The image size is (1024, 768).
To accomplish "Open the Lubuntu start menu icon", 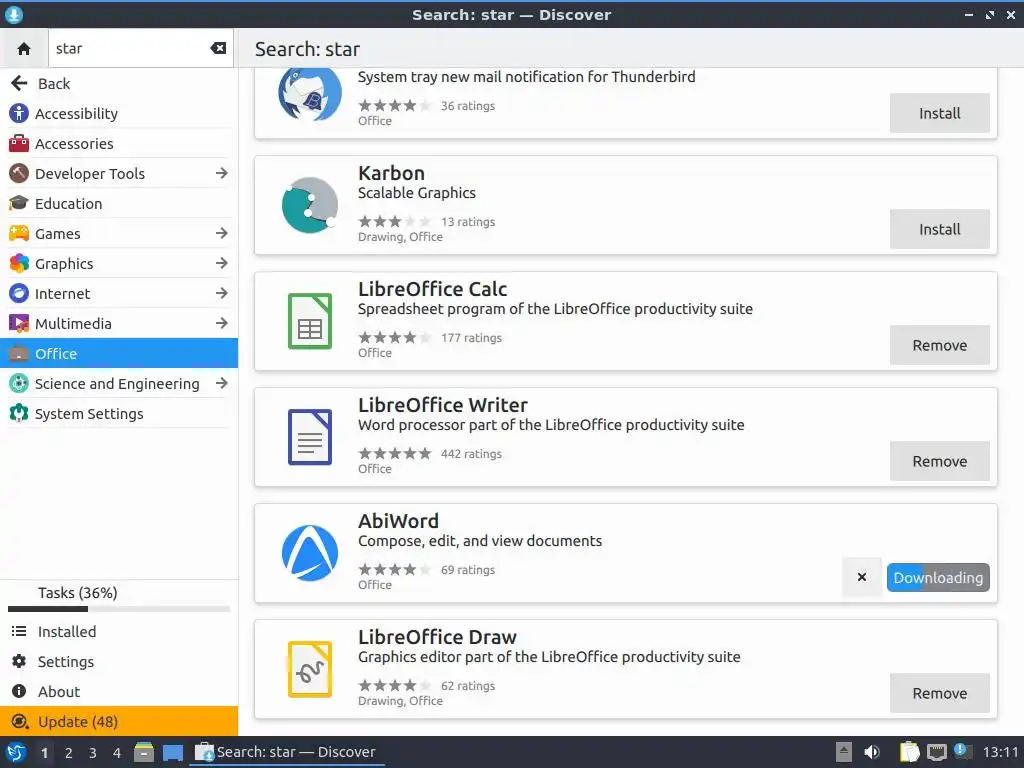I will [x=16, y=752].
